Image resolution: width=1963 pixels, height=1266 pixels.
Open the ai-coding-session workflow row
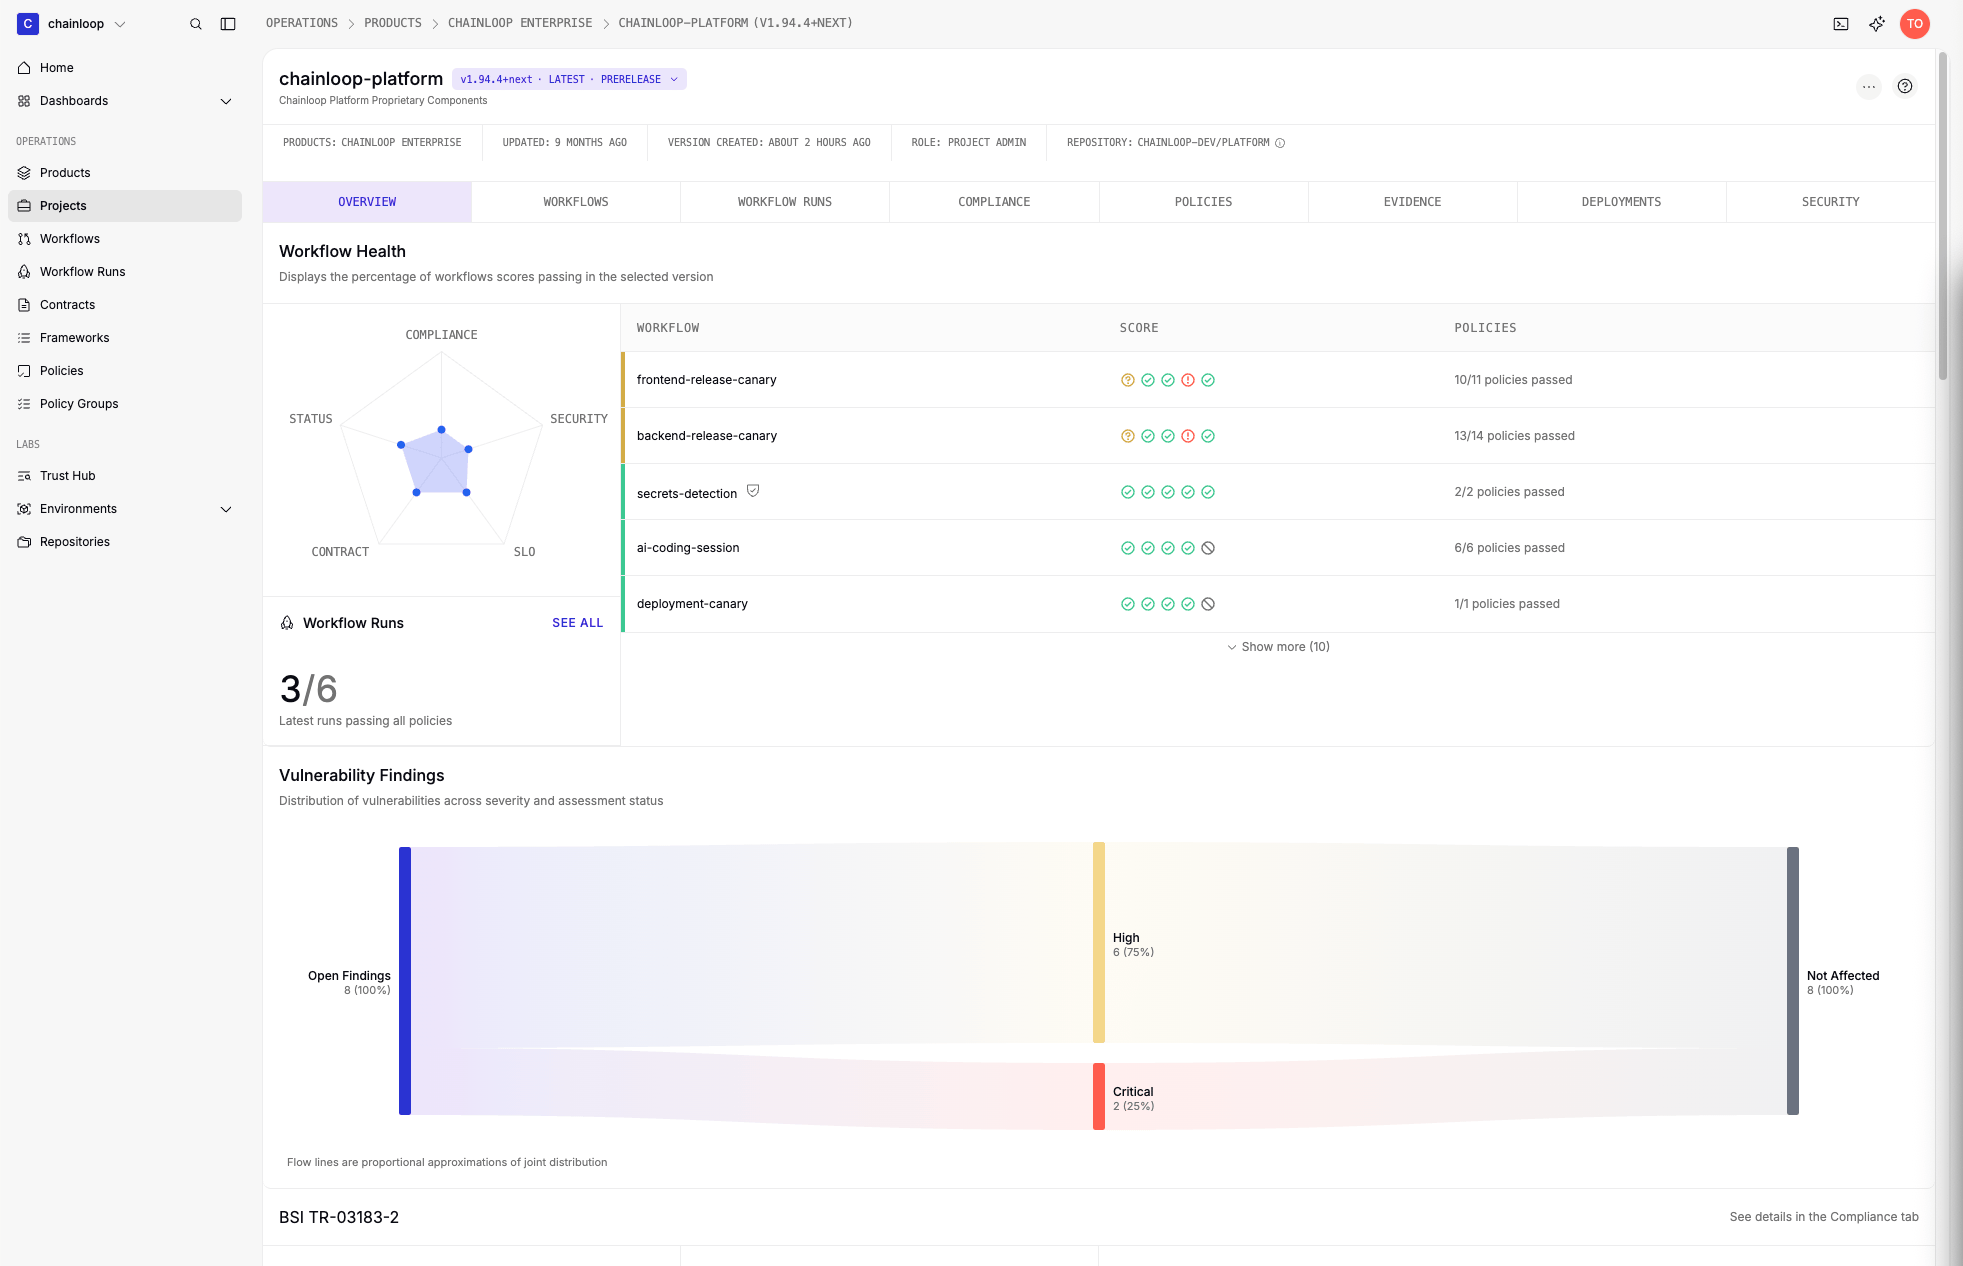coord(1278,548)
